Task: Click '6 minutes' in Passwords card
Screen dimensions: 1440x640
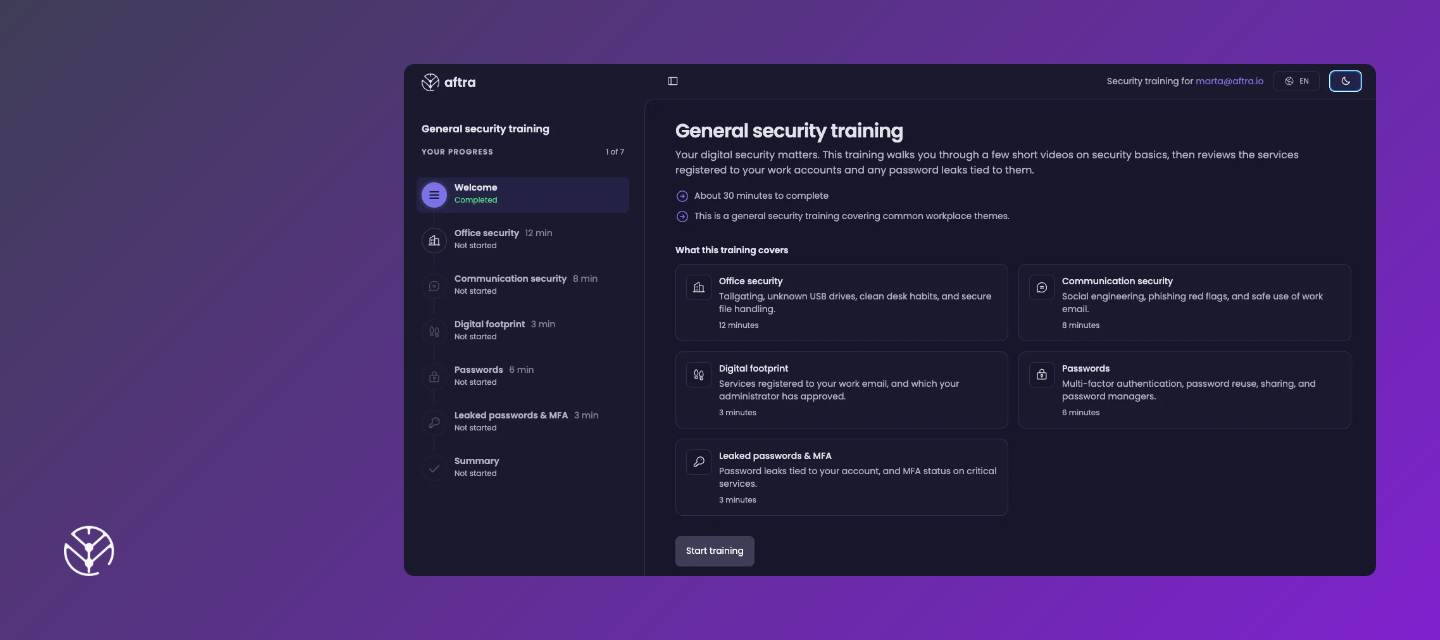Action: 1081,412
